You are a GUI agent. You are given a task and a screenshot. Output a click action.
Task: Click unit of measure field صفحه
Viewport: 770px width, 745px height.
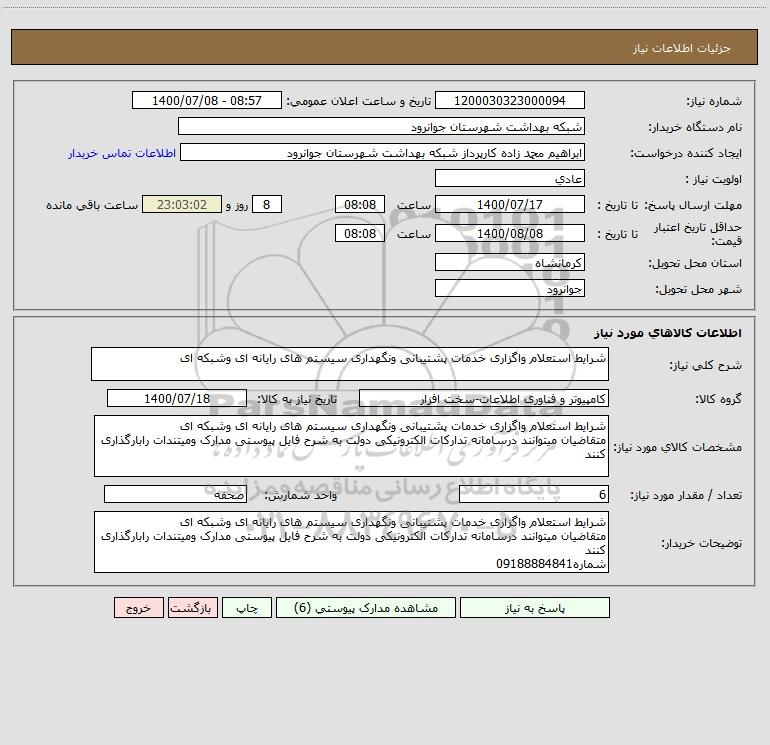pyautogui.click(x=175, y=494)
